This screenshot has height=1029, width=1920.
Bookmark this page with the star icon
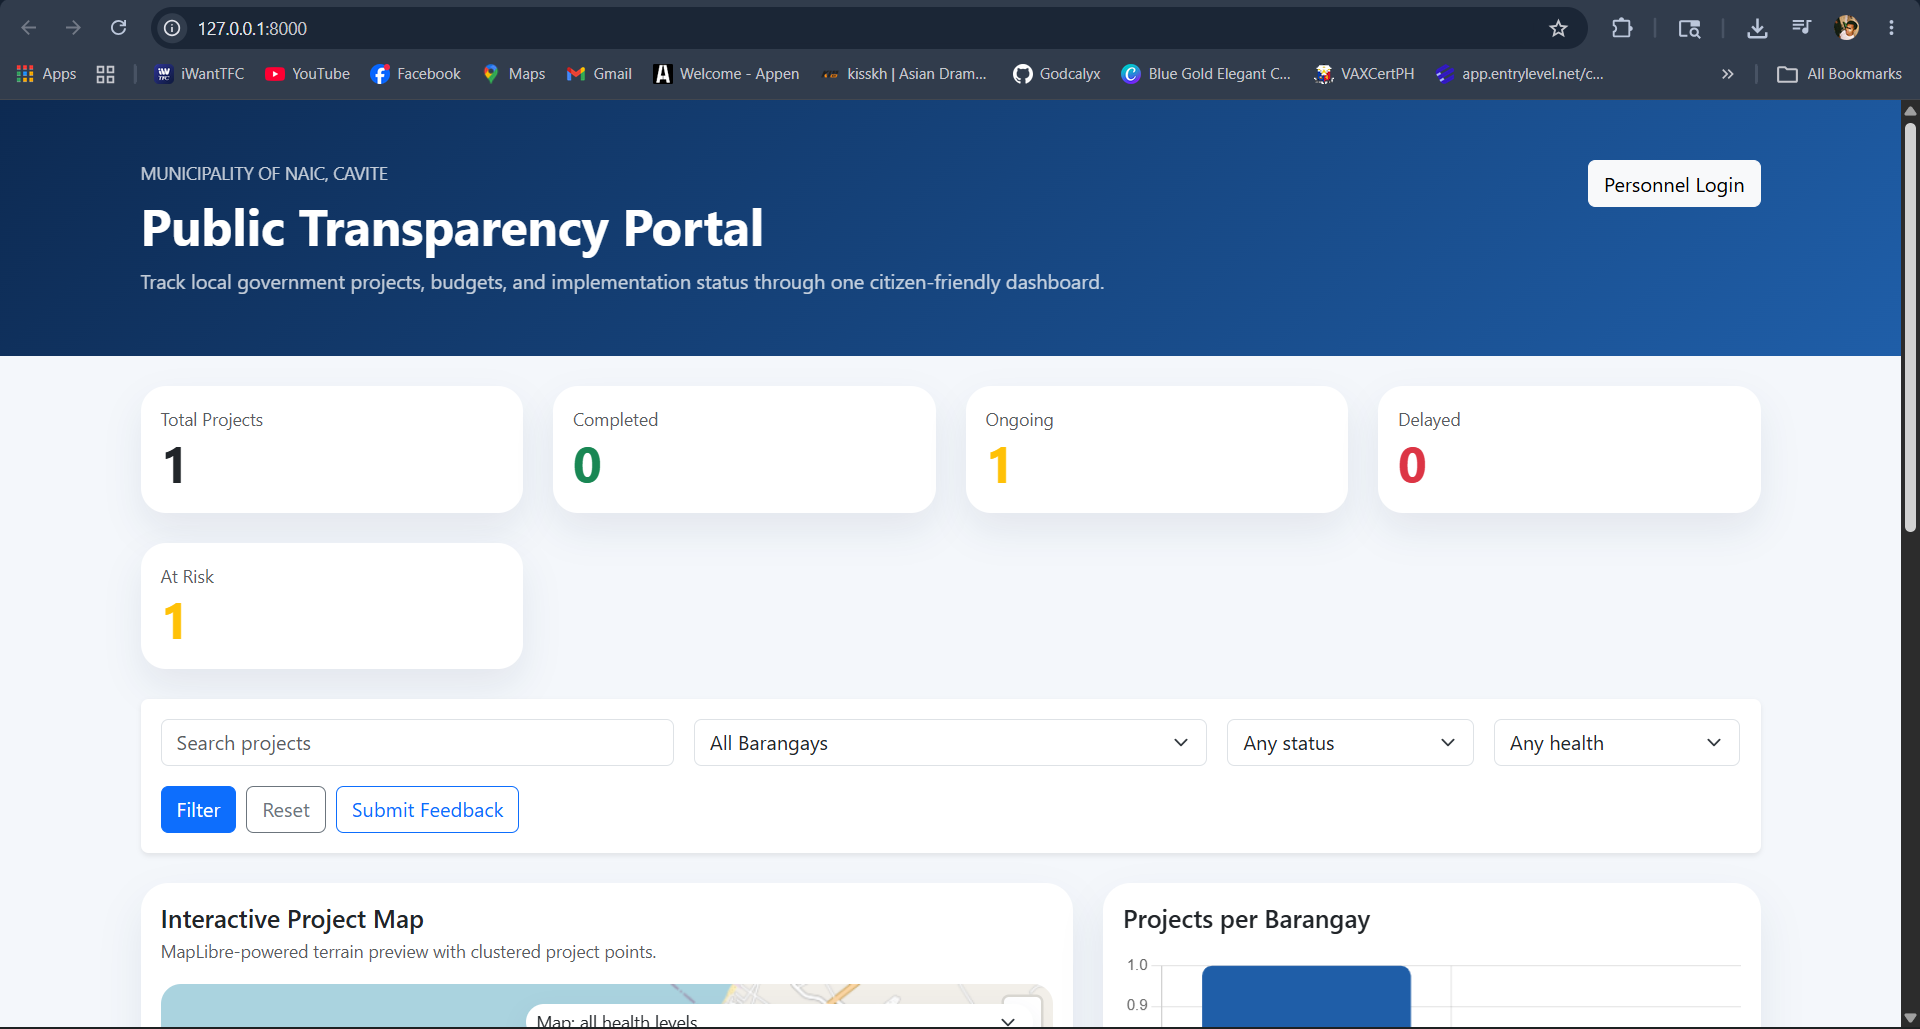[1558, 28]
